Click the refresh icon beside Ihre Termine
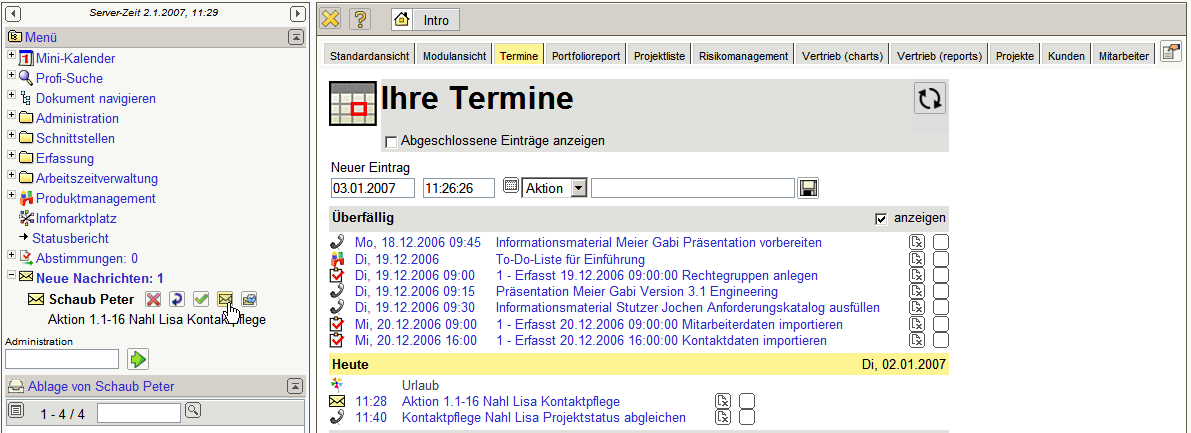 point(930,99)
